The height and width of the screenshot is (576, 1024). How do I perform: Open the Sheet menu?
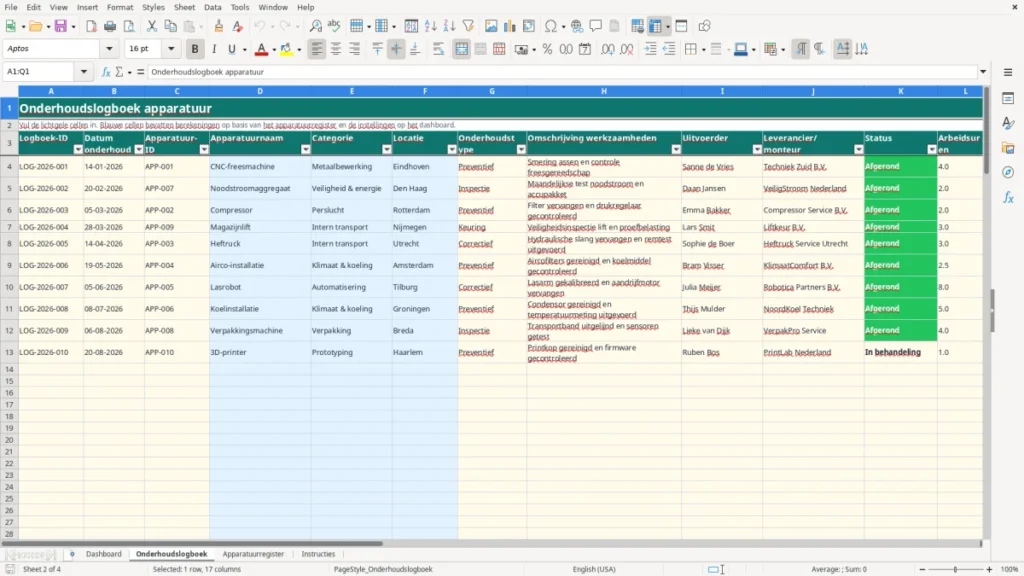click(x=184, y=7)
